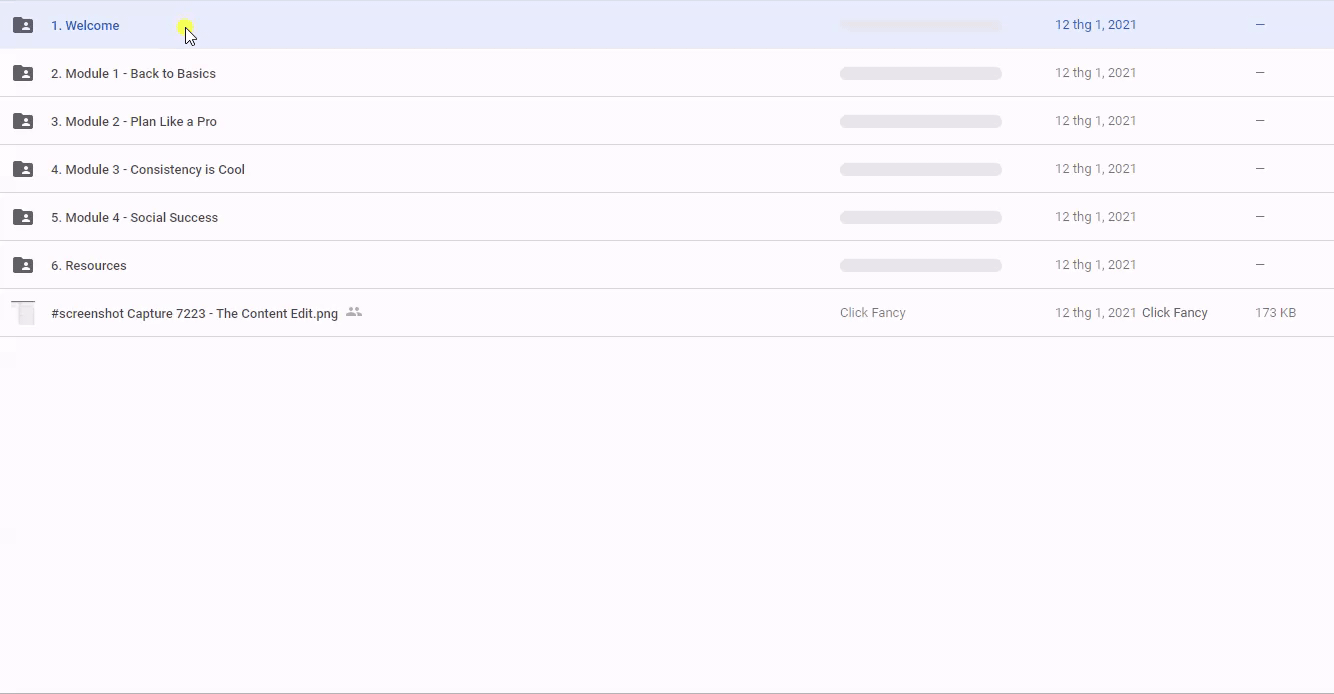Screen dimensions: 1334x694
Task: Open the 6. Resources folder name
Action: (x=89, y=266)
